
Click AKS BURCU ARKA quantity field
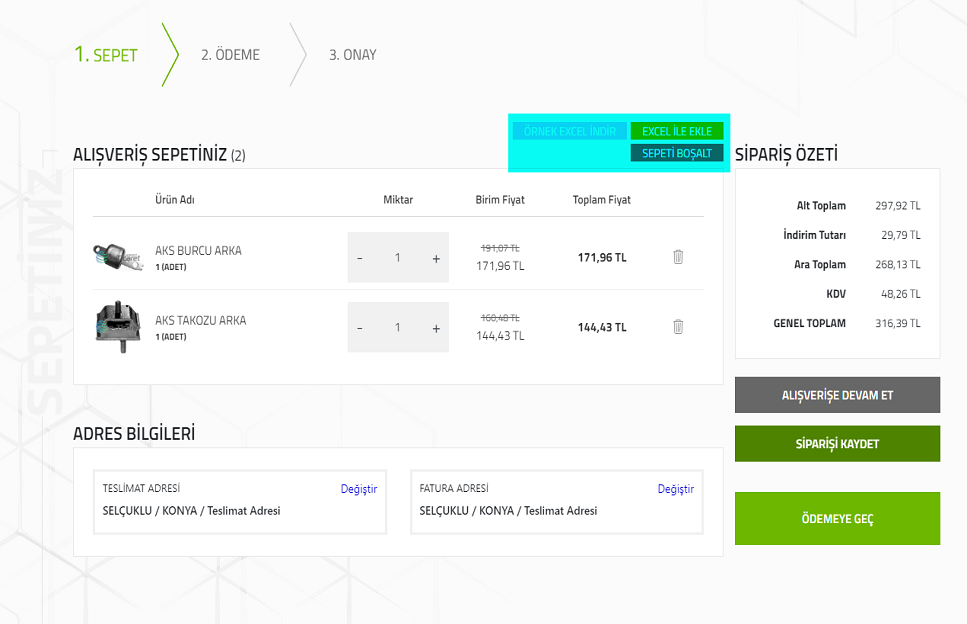(398, 258)
